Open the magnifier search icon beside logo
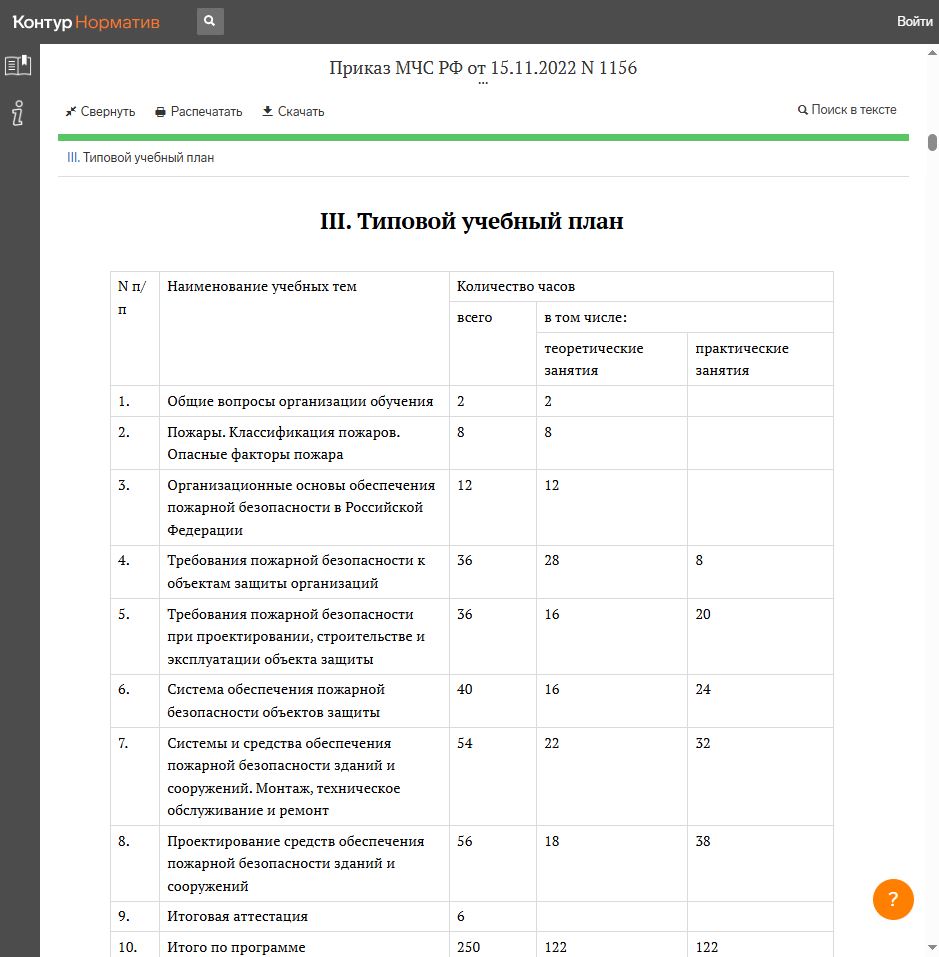 click(x=209, y=20)
